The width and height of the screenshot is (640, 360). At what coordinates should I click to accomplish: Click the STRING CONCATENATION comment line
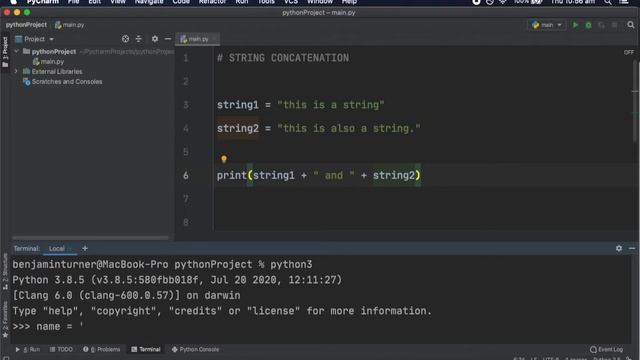tap(283, 58)
